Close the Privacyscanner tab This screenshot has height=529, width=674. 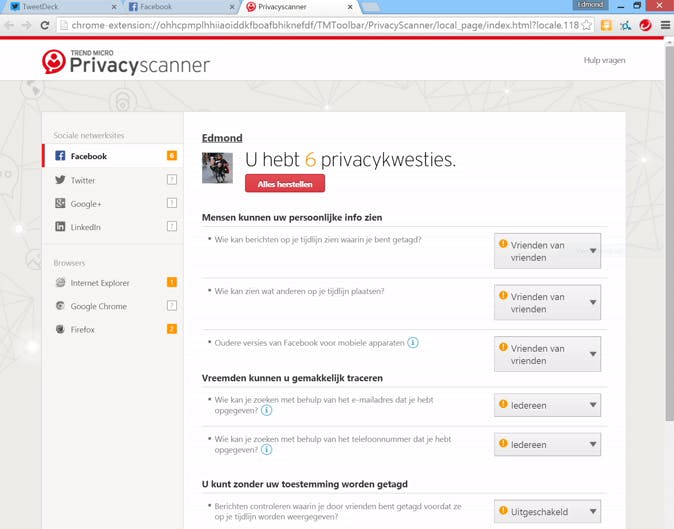[350, 7]
